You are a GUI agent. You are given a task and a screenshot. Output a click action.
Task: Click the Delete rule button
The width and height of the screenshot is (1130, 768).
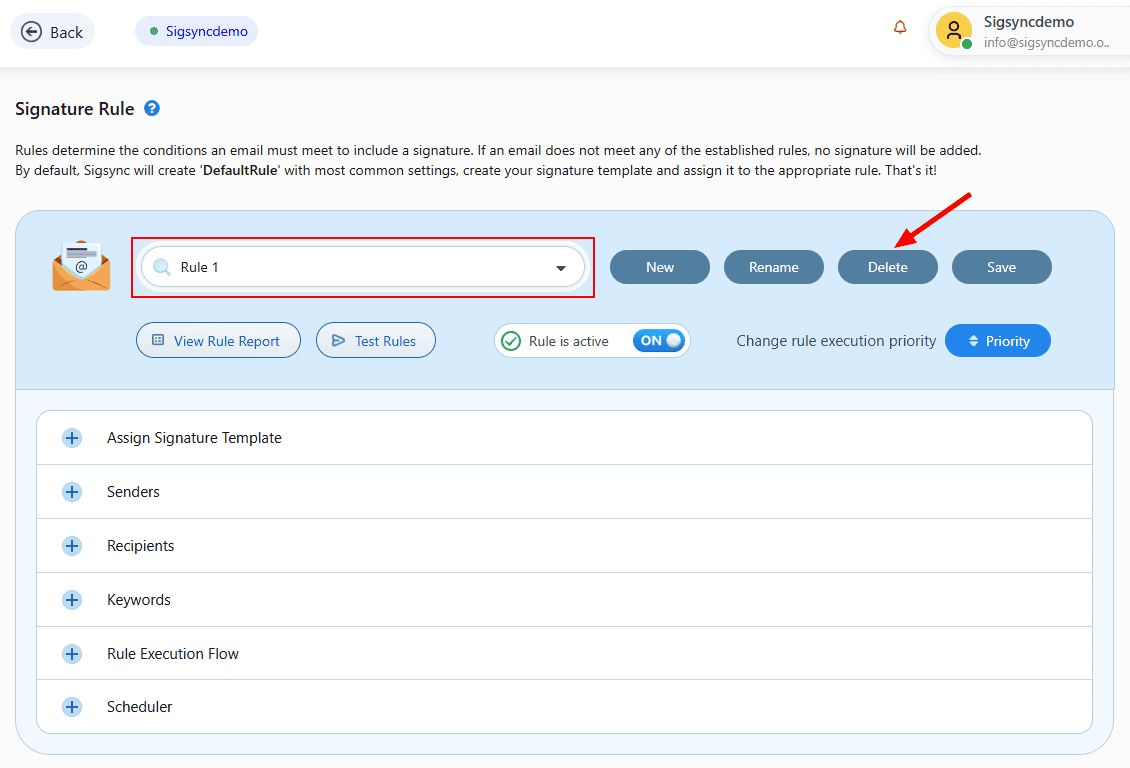[x=887, y=267]
